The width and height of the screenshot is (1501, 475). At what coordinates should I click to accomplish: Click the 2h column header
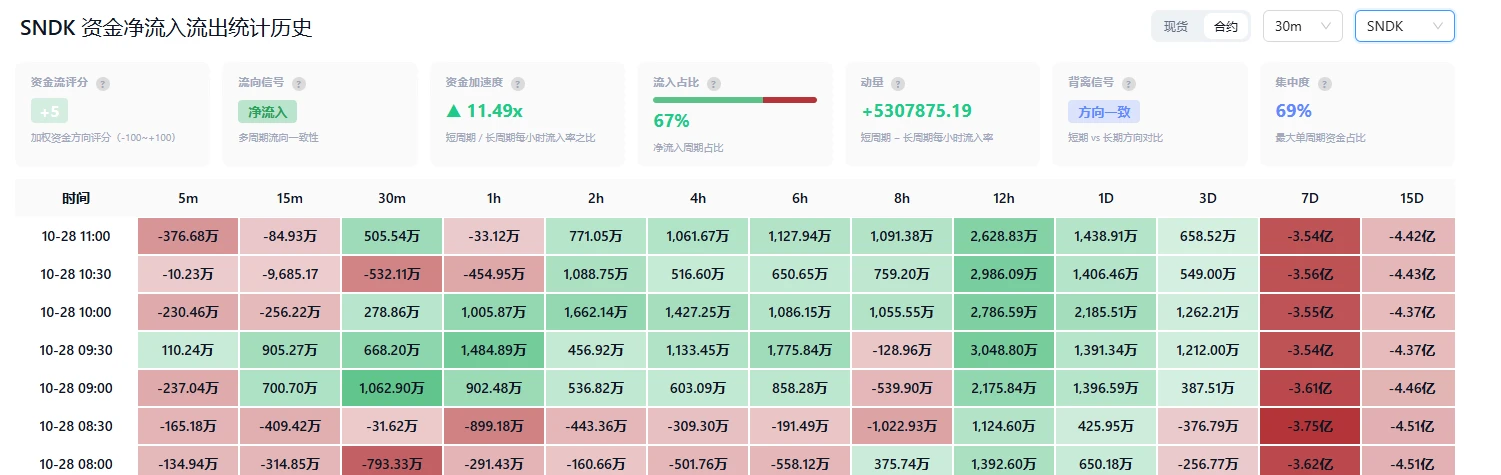[596, 198]
